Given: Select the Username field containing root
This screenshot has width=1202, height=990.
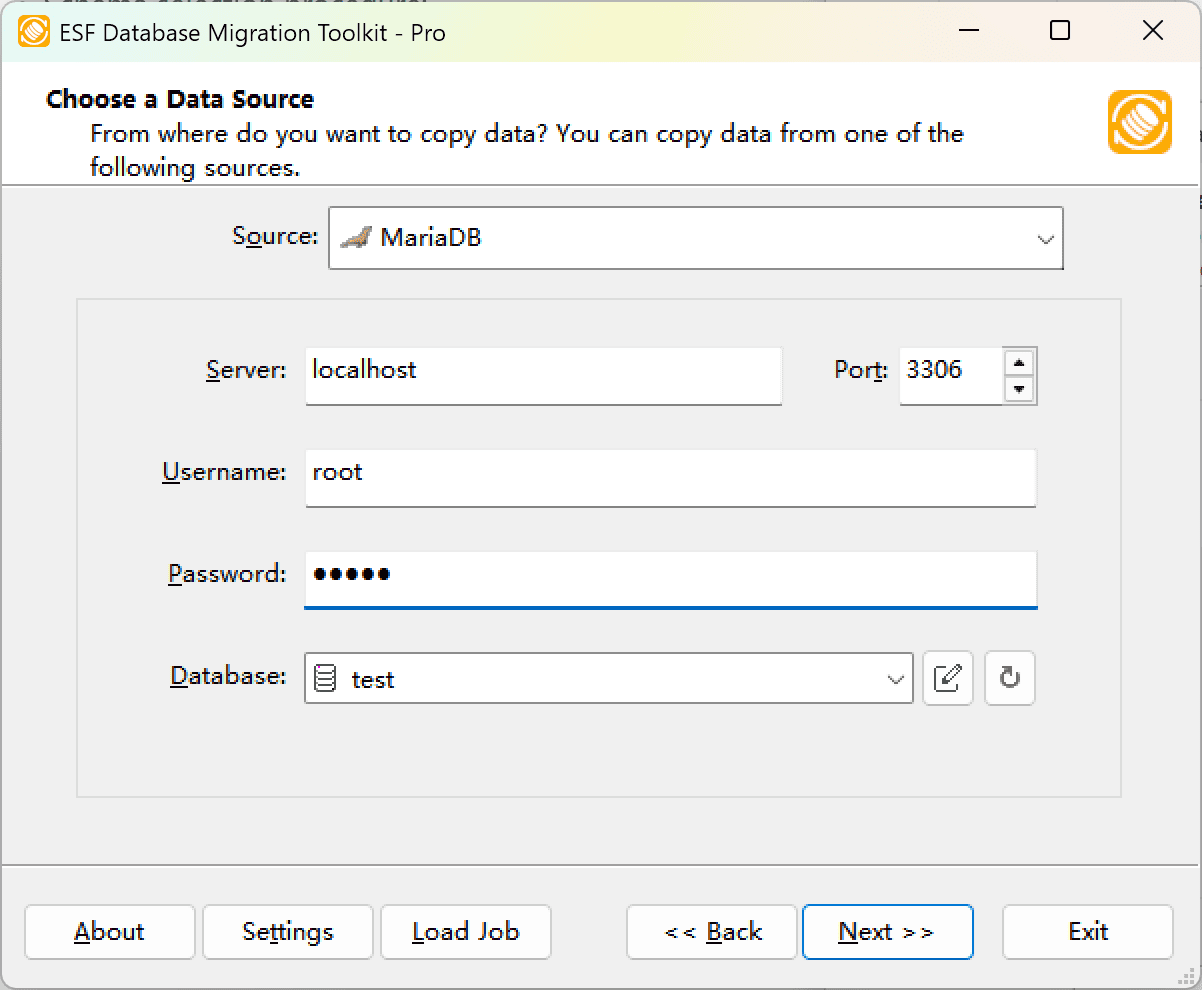Looking at the screenshot, I should pyautogui.click(x=670, y=478).
